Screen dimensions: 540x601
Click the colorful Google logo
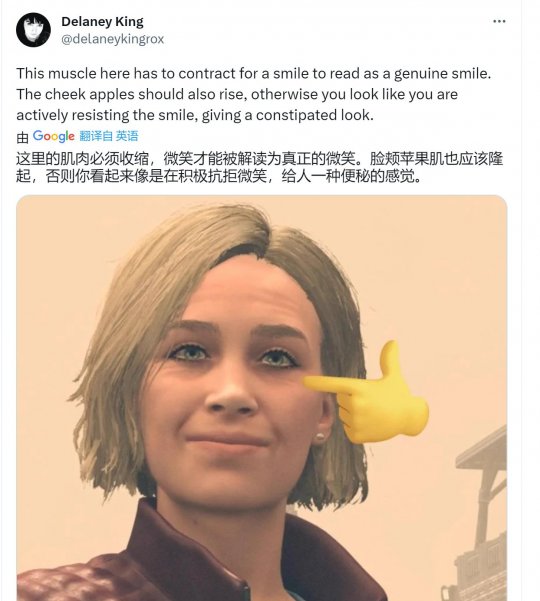click(54, 136)
